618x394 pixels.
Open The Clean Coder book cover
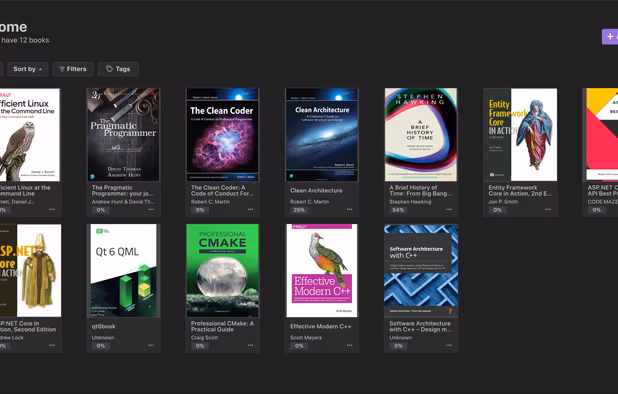coord(223,135)
